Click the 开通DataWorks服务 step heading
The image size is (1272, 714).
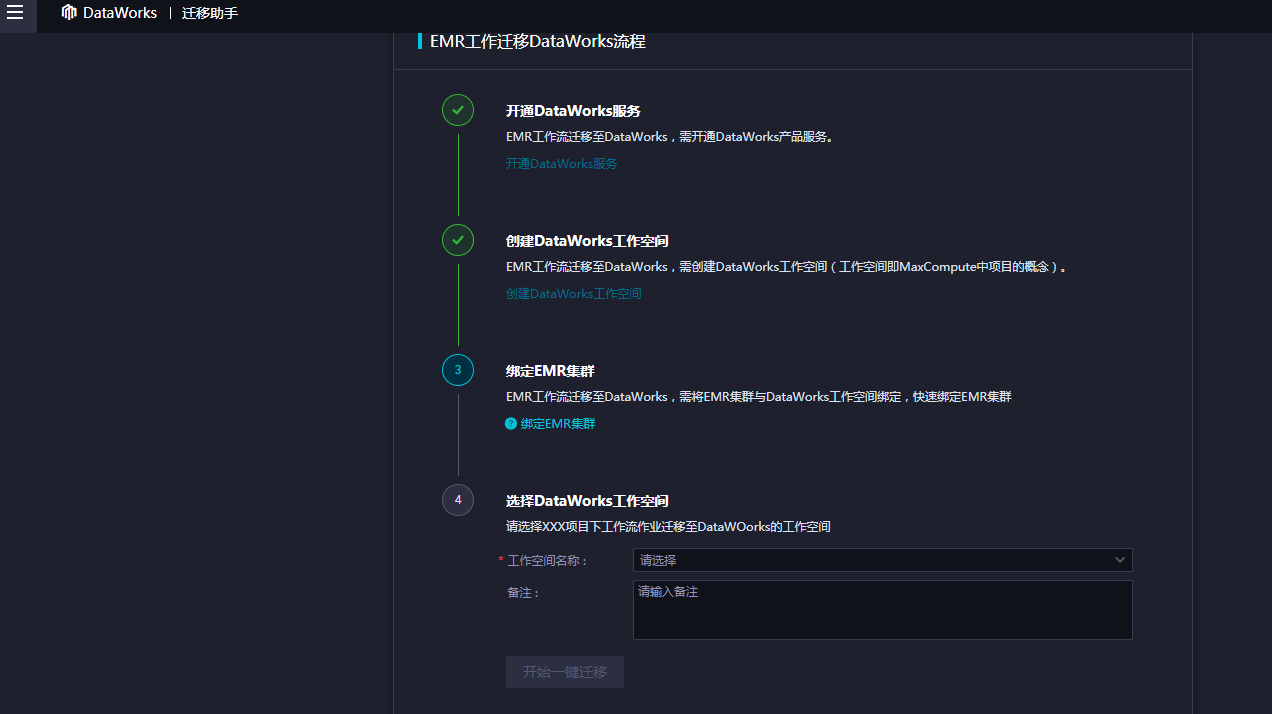coord(573,111)
